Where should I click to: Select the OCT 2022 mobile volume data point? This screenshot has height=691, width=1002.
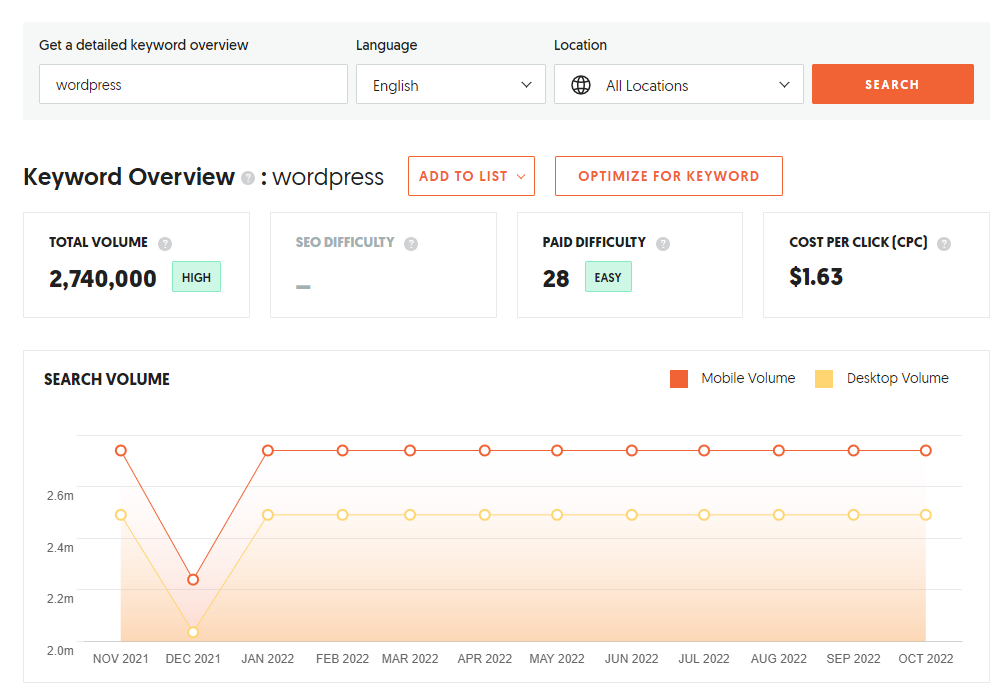[x=925, y=451]
